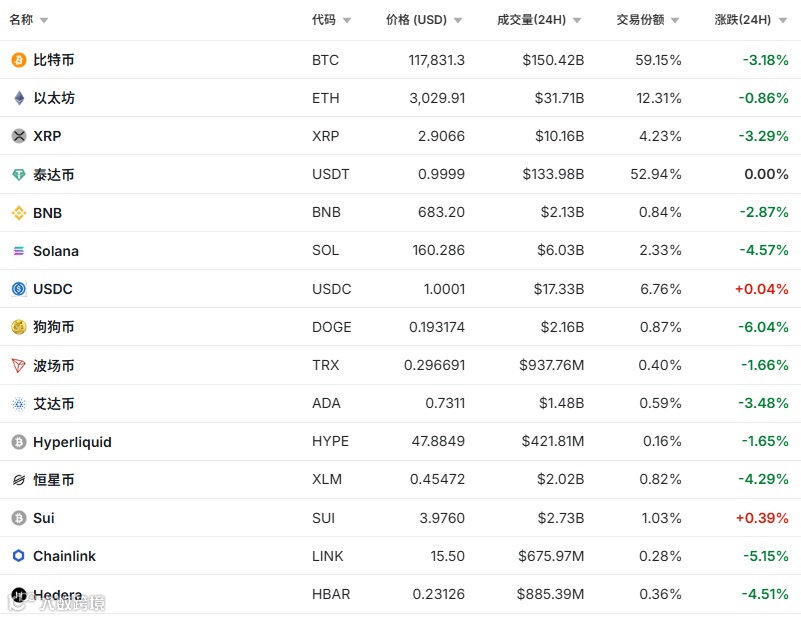Sort by 成交量(24H) column arrow
The image size is (801, 618).
pyautogui.click(x=577, y=20)
